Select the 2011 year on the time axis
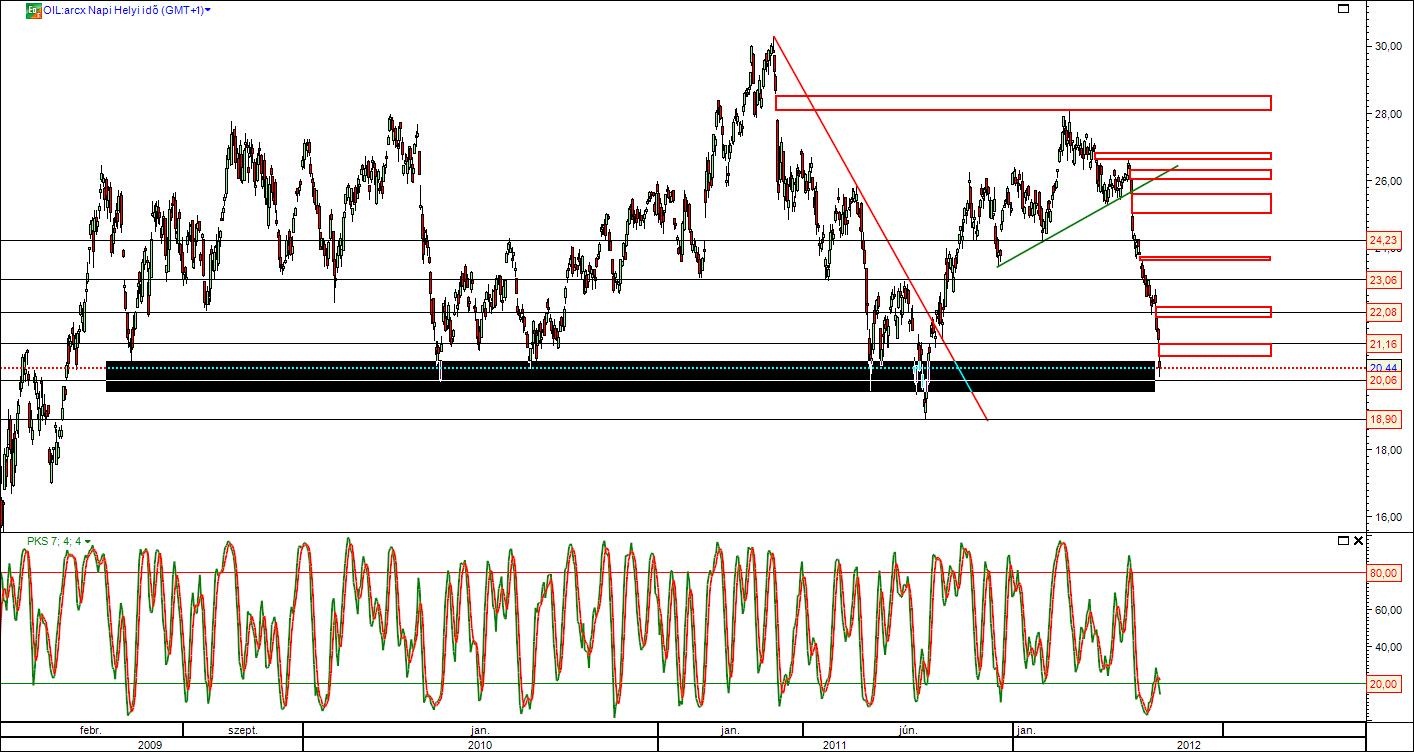The width and height of the screenshot is (1414, 752). pos(835,744)
